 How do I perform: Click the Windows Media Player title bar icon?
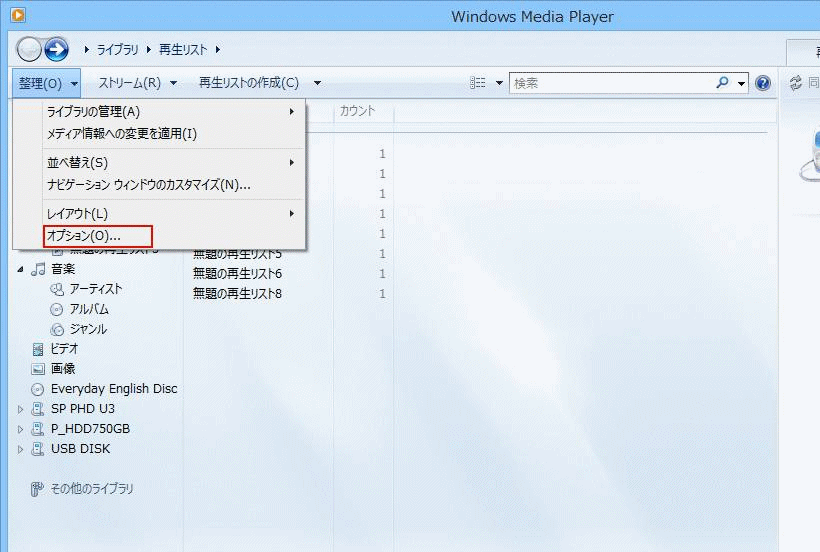coord(18,15)
